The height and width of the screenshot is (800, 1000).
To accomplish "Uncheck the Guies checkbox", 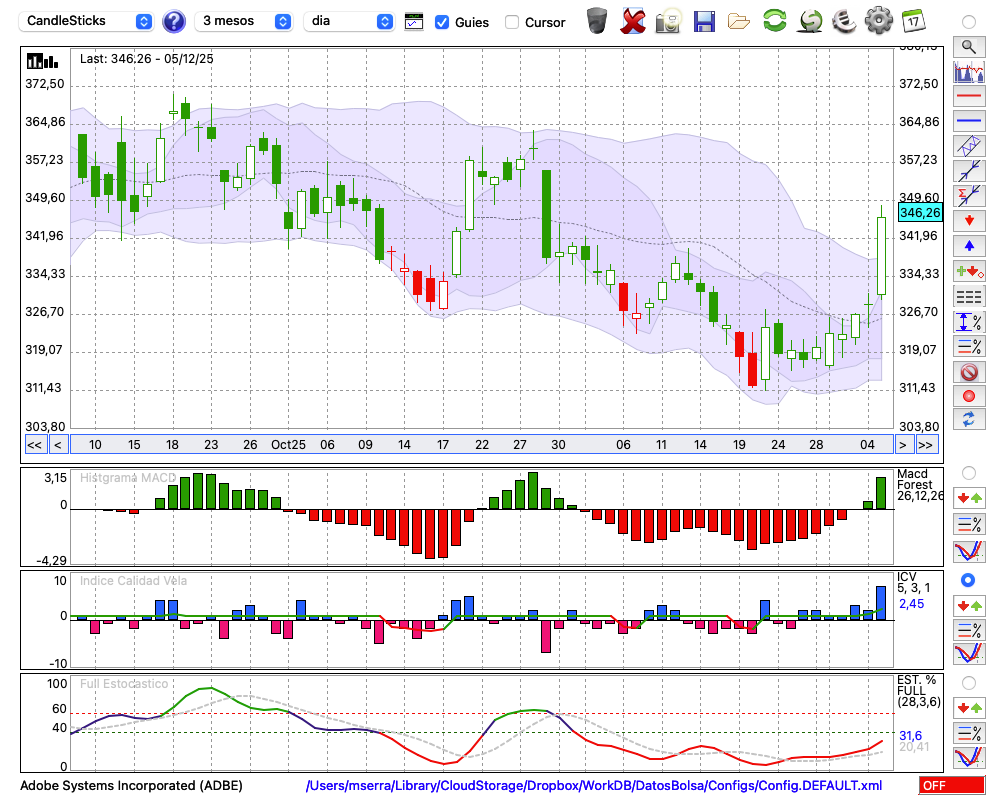I will pos(442,22).
